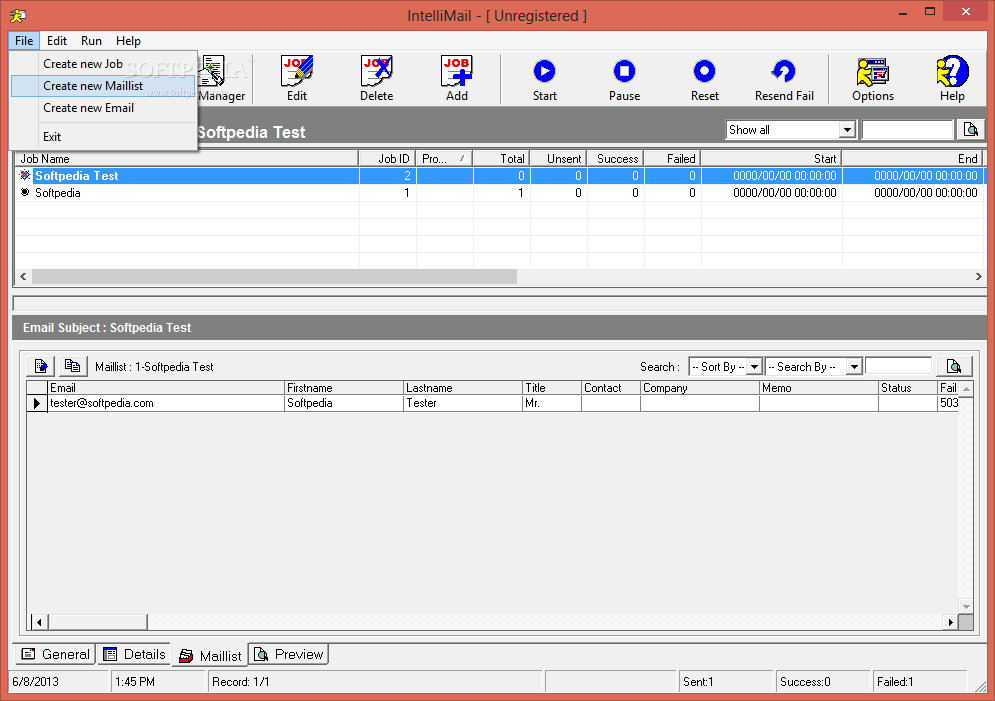Image resolution: width=995 pixels, height=701 pixels.
Task: Click the Failed column header
Action: [x=673, y=159]
